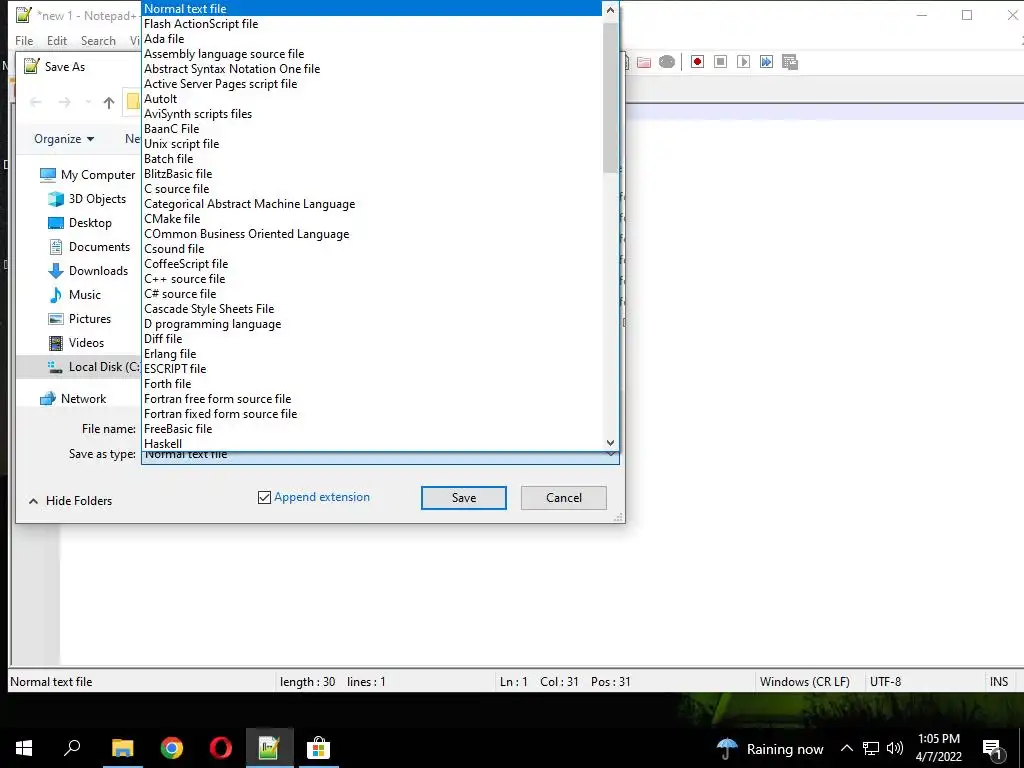
Task: Click the Save Recorded Macro icon
Action: 790,62
